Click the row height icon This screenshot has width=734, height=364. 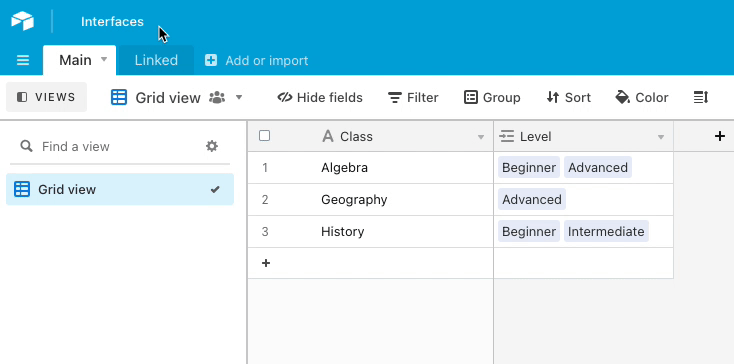[x=701, y=97]
